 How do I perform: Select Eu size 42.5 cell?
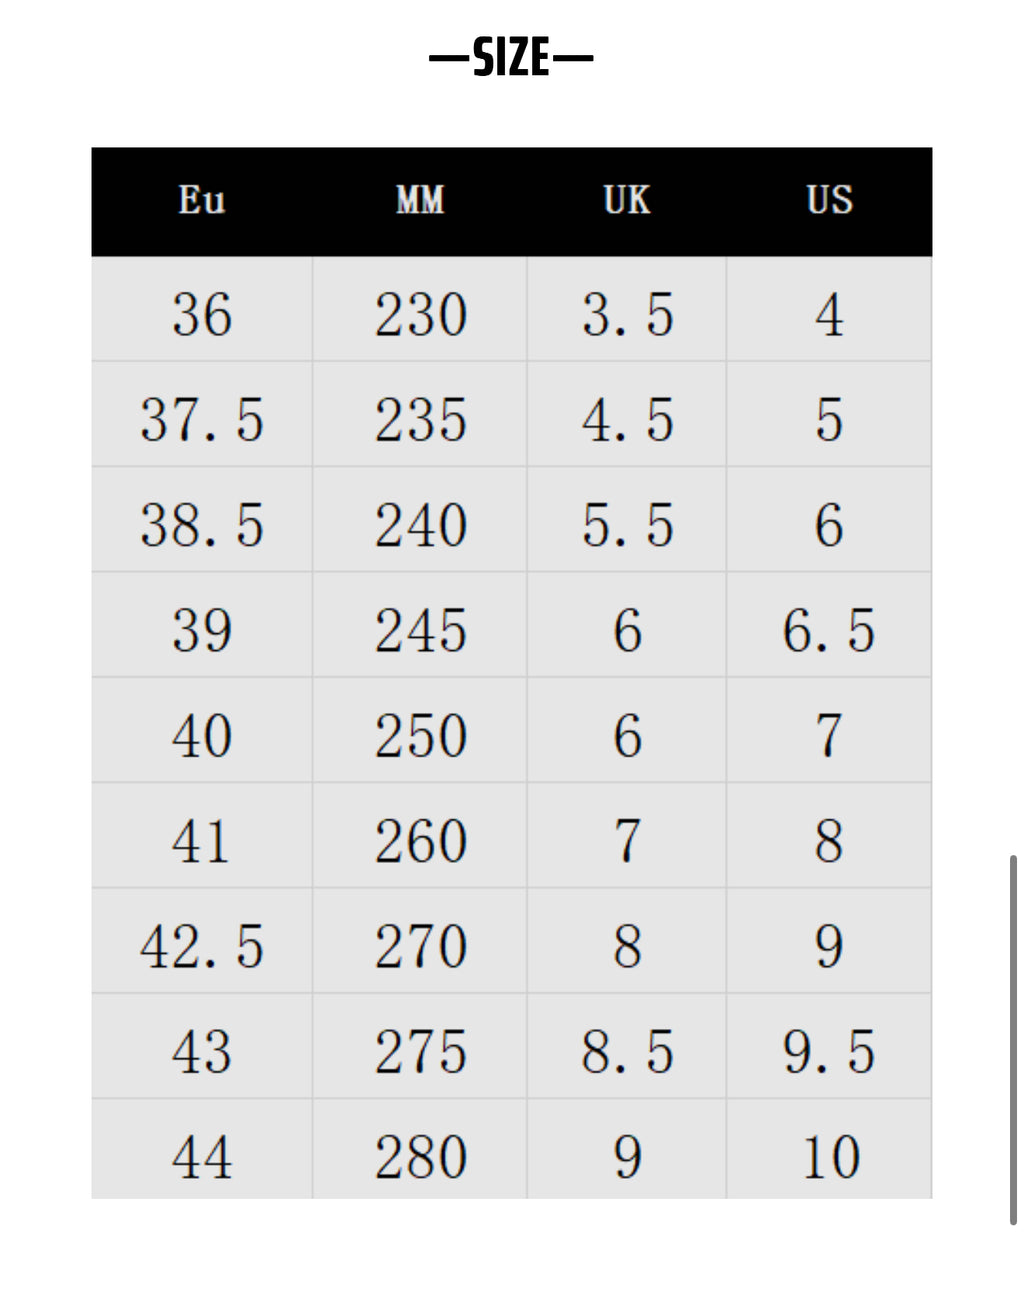pos(202,946)
